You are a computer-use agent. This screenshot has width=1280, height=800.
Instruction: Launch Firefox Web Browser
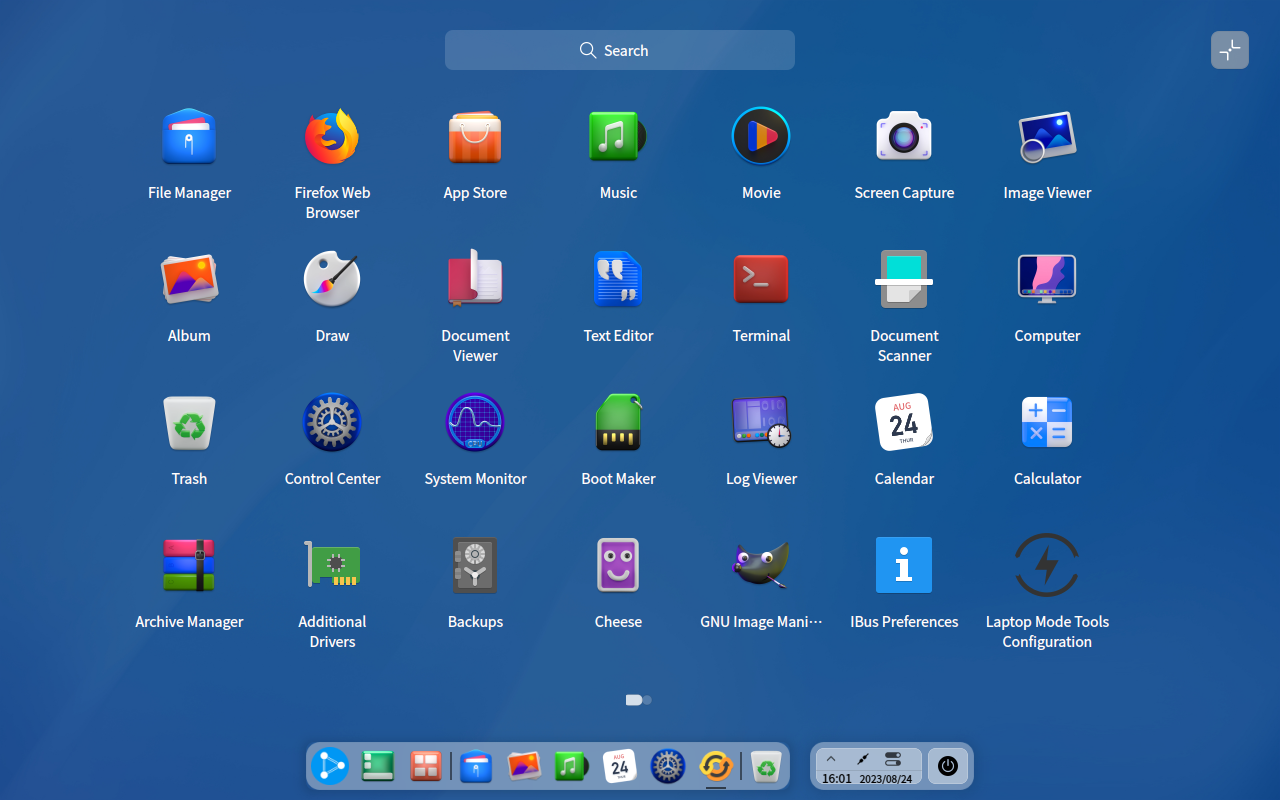(332, 137)
